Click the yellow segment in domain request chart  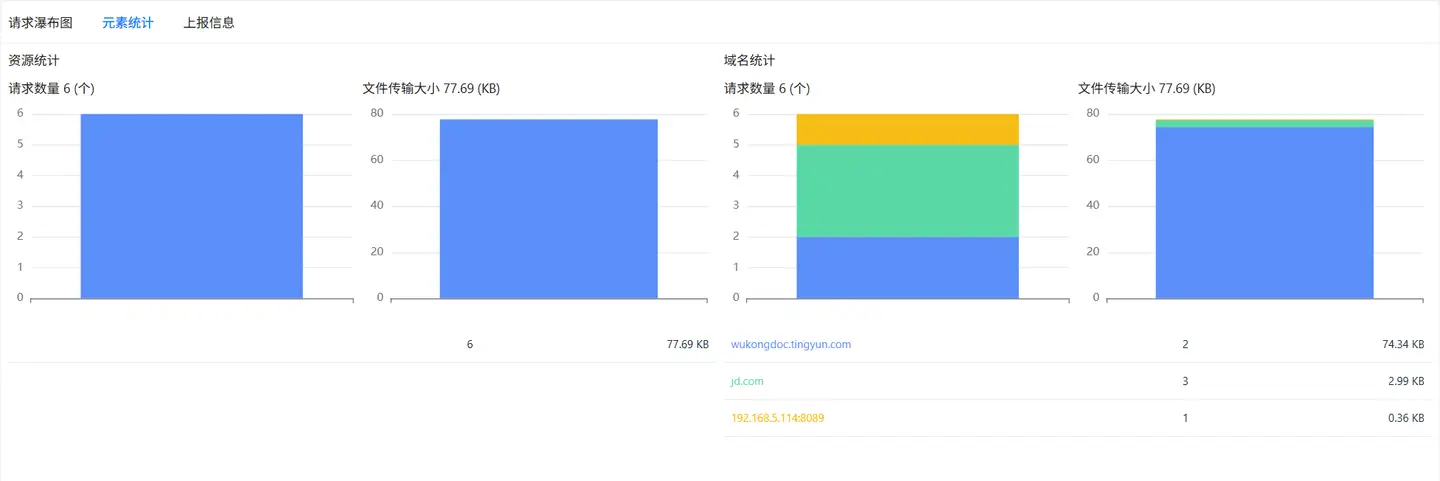tap(907, 129)
